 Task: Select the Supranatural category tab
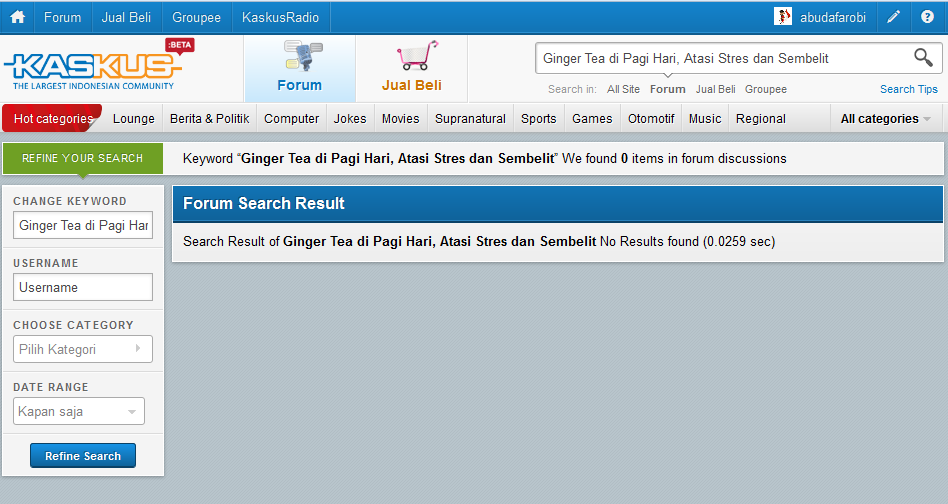click(470, 118)
